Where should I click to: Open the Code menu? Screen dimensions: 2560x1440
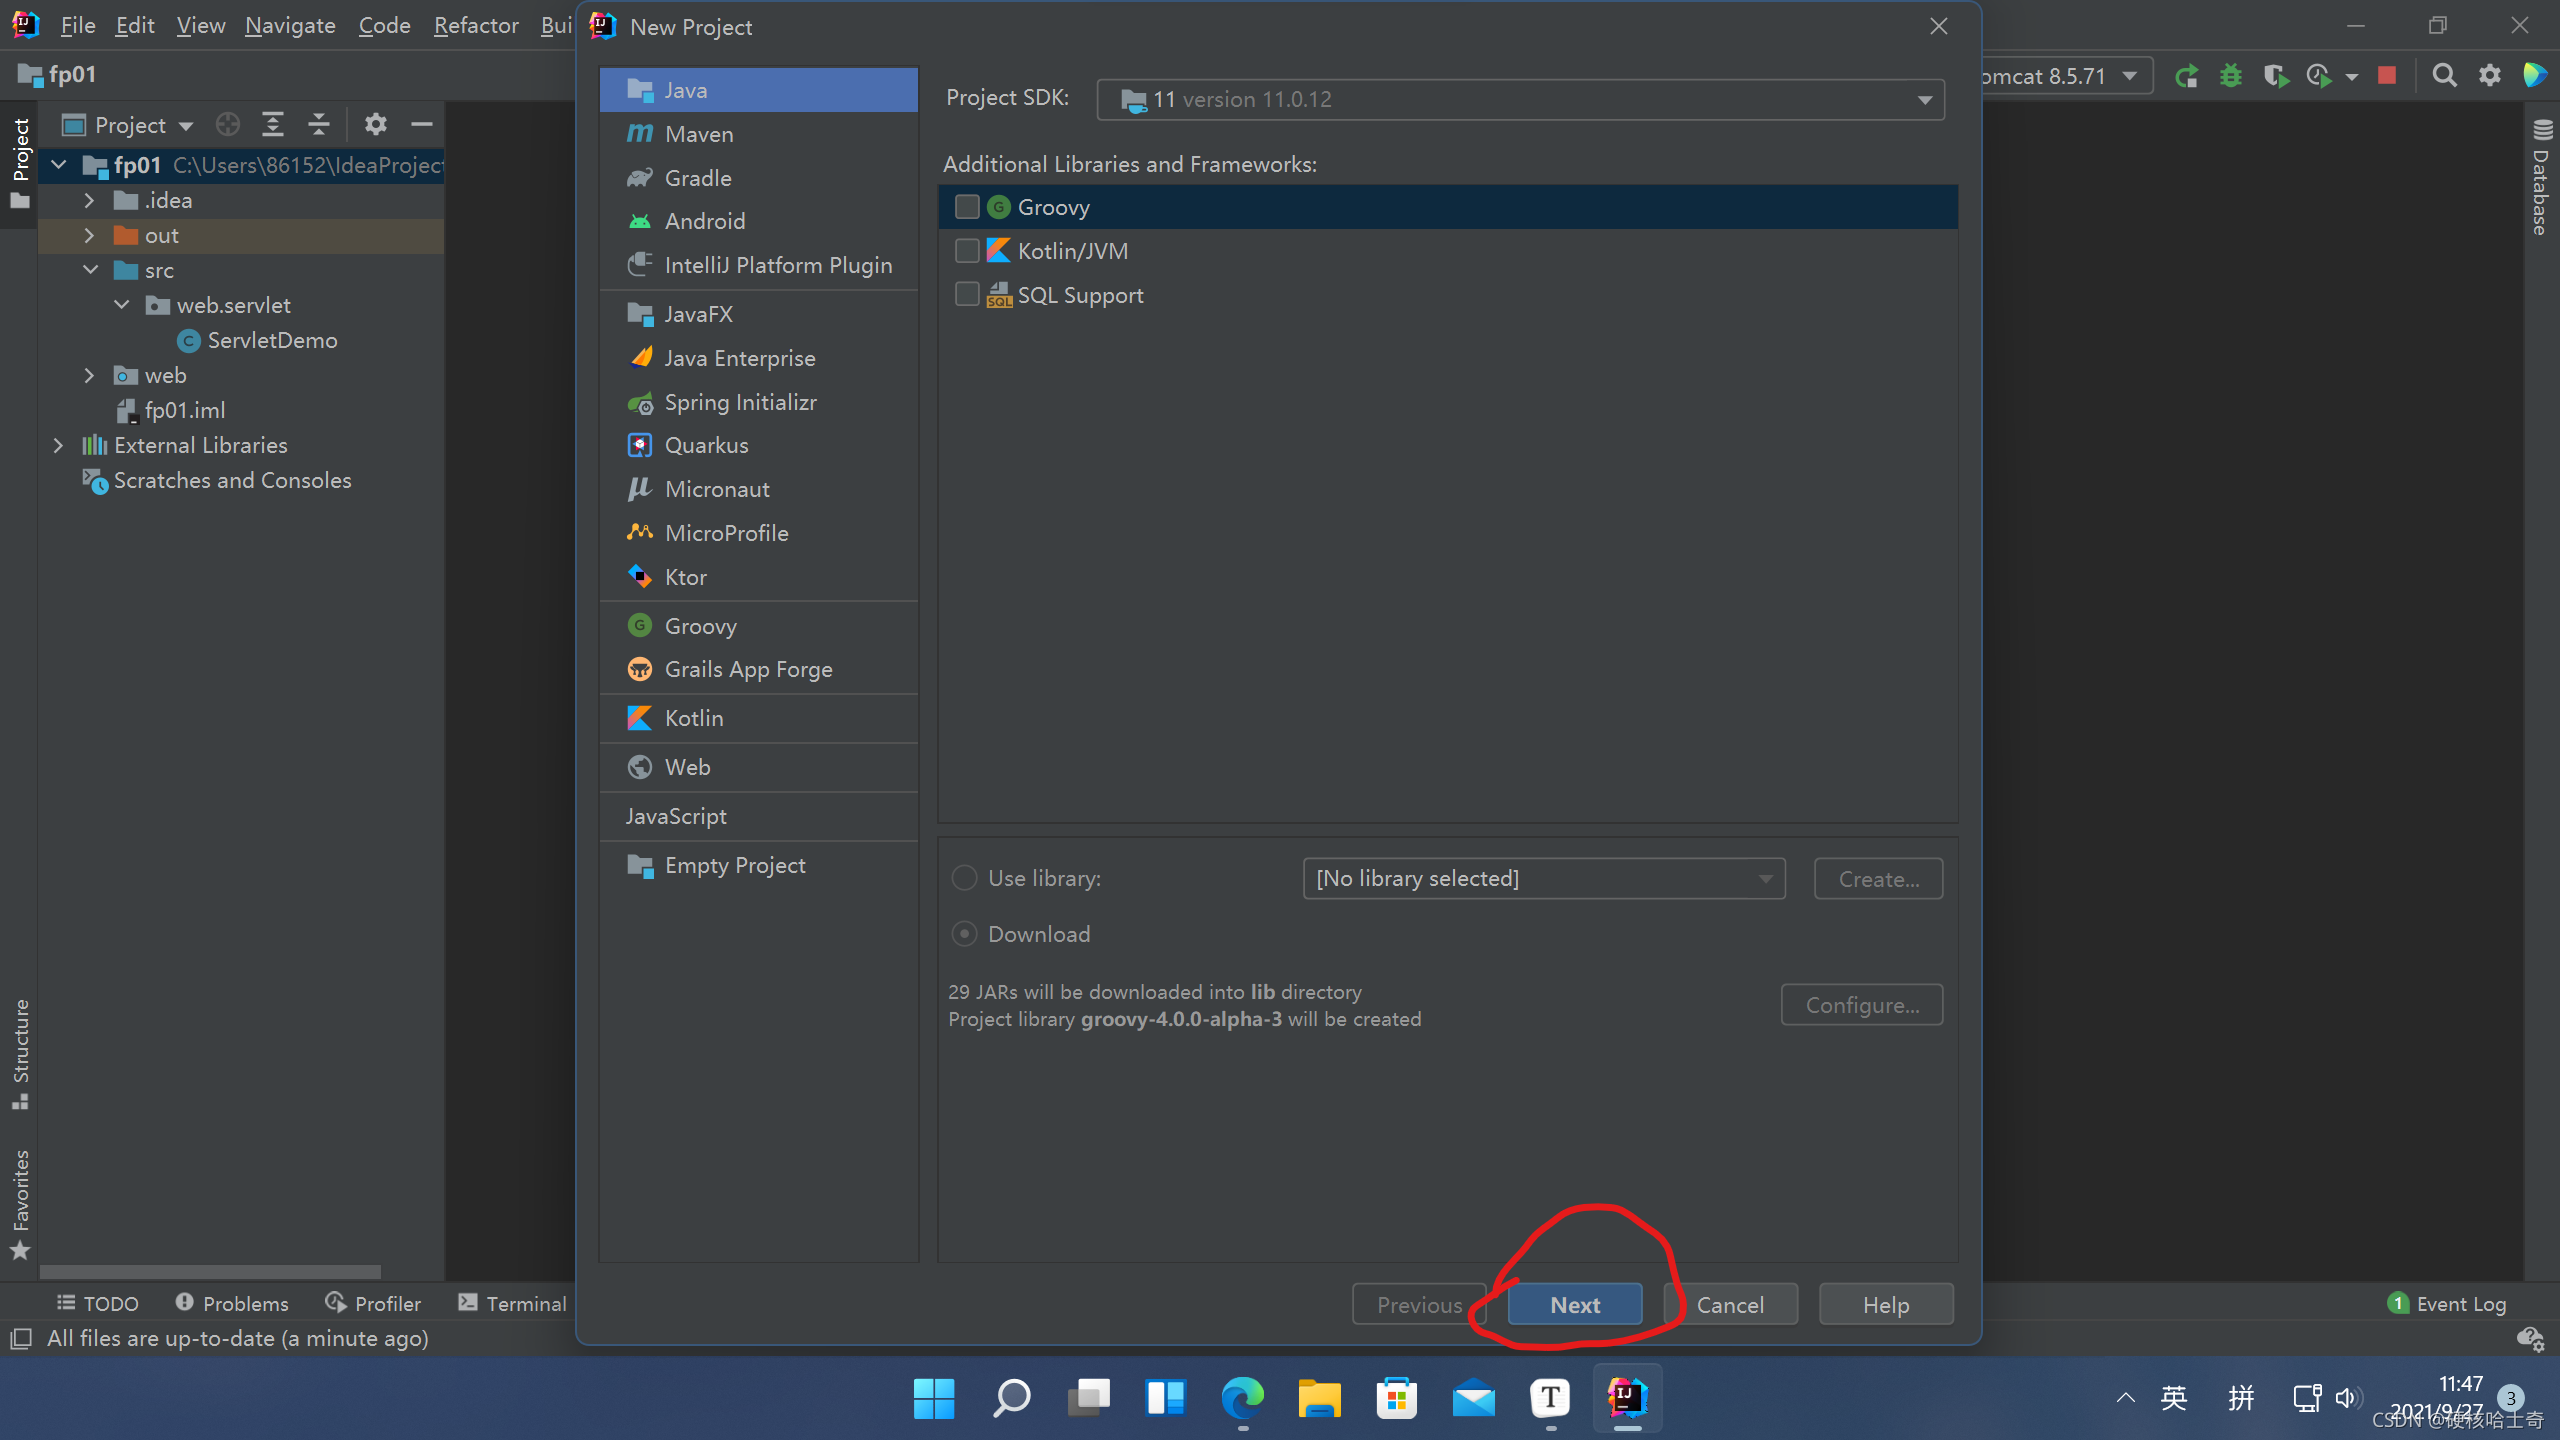point(384,26)
